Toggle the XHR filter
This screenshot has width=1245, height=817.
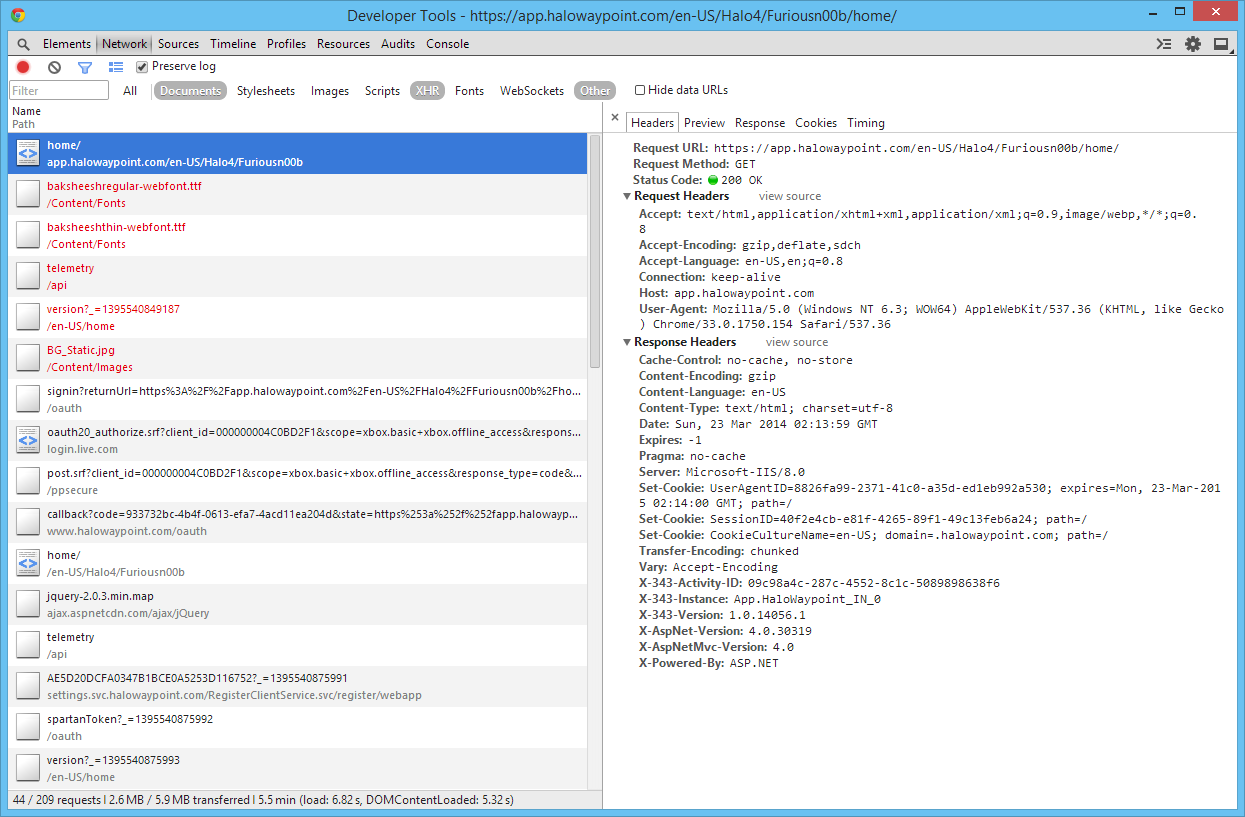[427, 91]
